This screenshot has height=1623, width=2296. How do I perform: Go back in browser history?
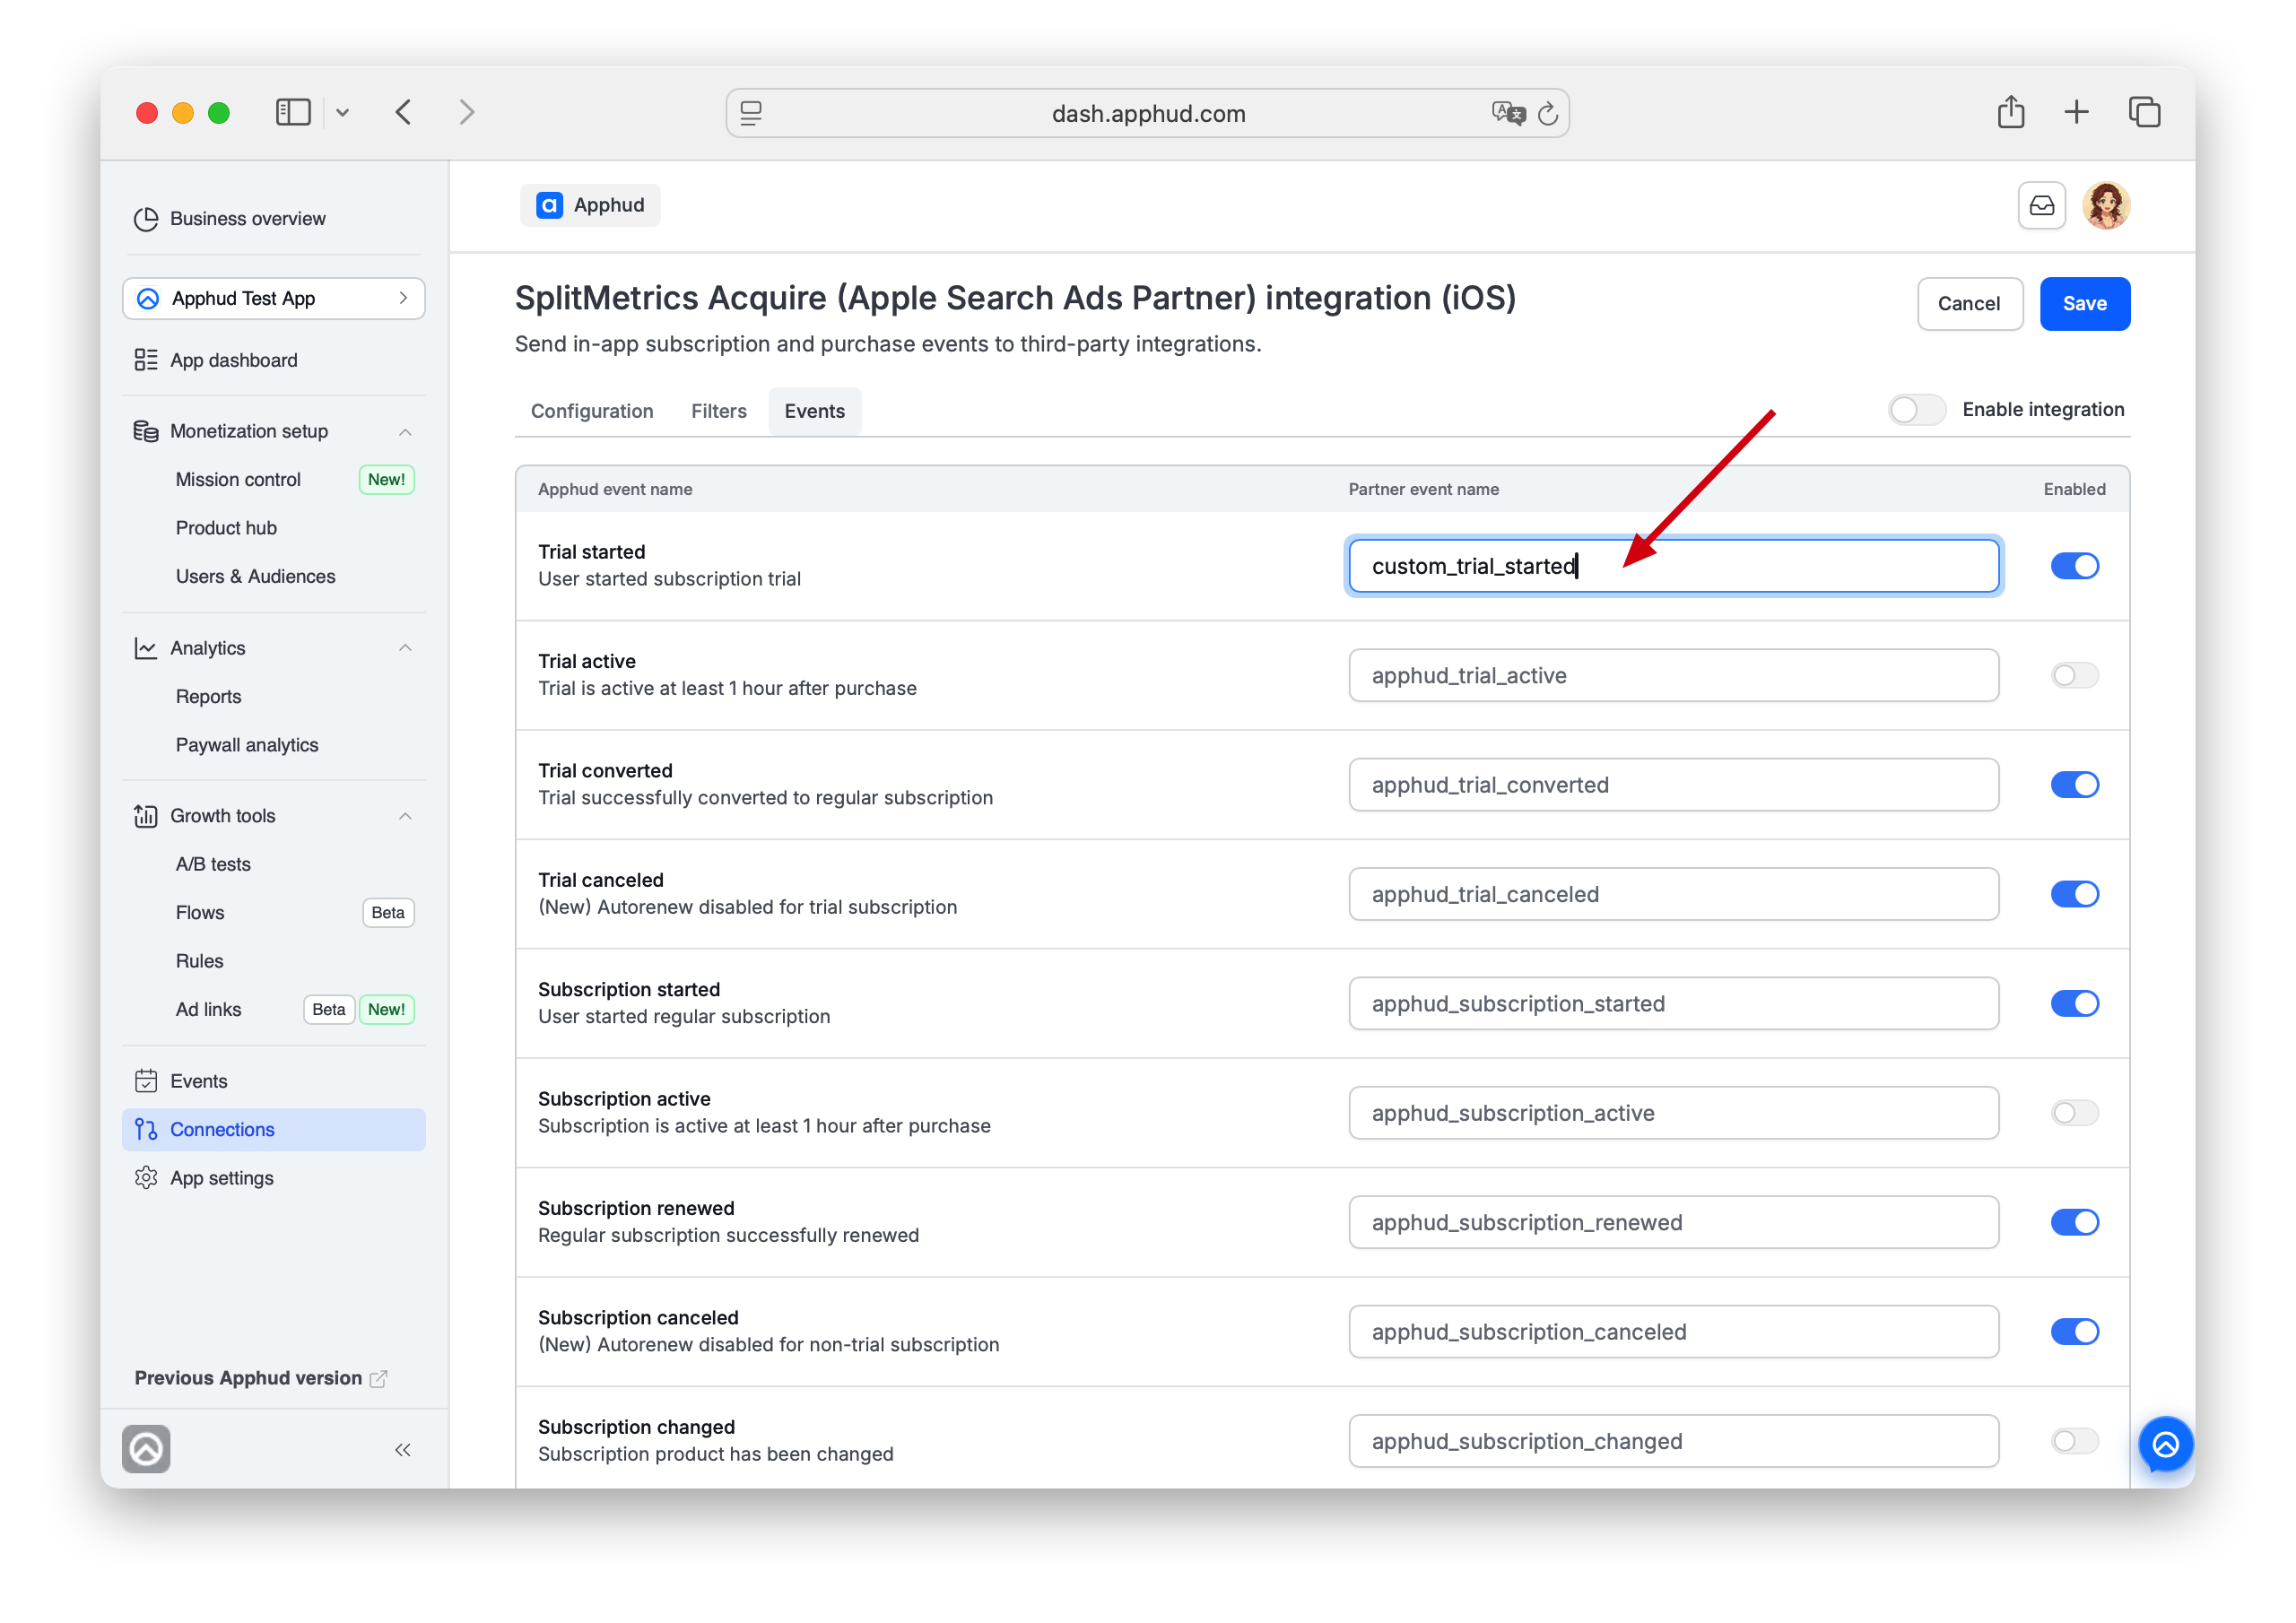tap(404, 112)
